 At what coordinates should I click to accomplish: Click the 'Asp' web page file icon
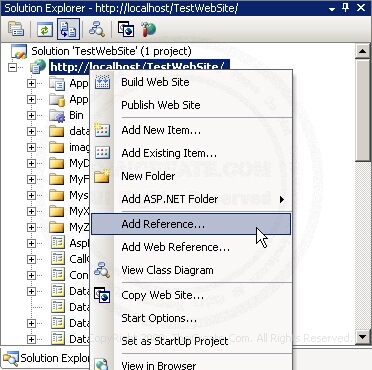[x=58, y=243]
